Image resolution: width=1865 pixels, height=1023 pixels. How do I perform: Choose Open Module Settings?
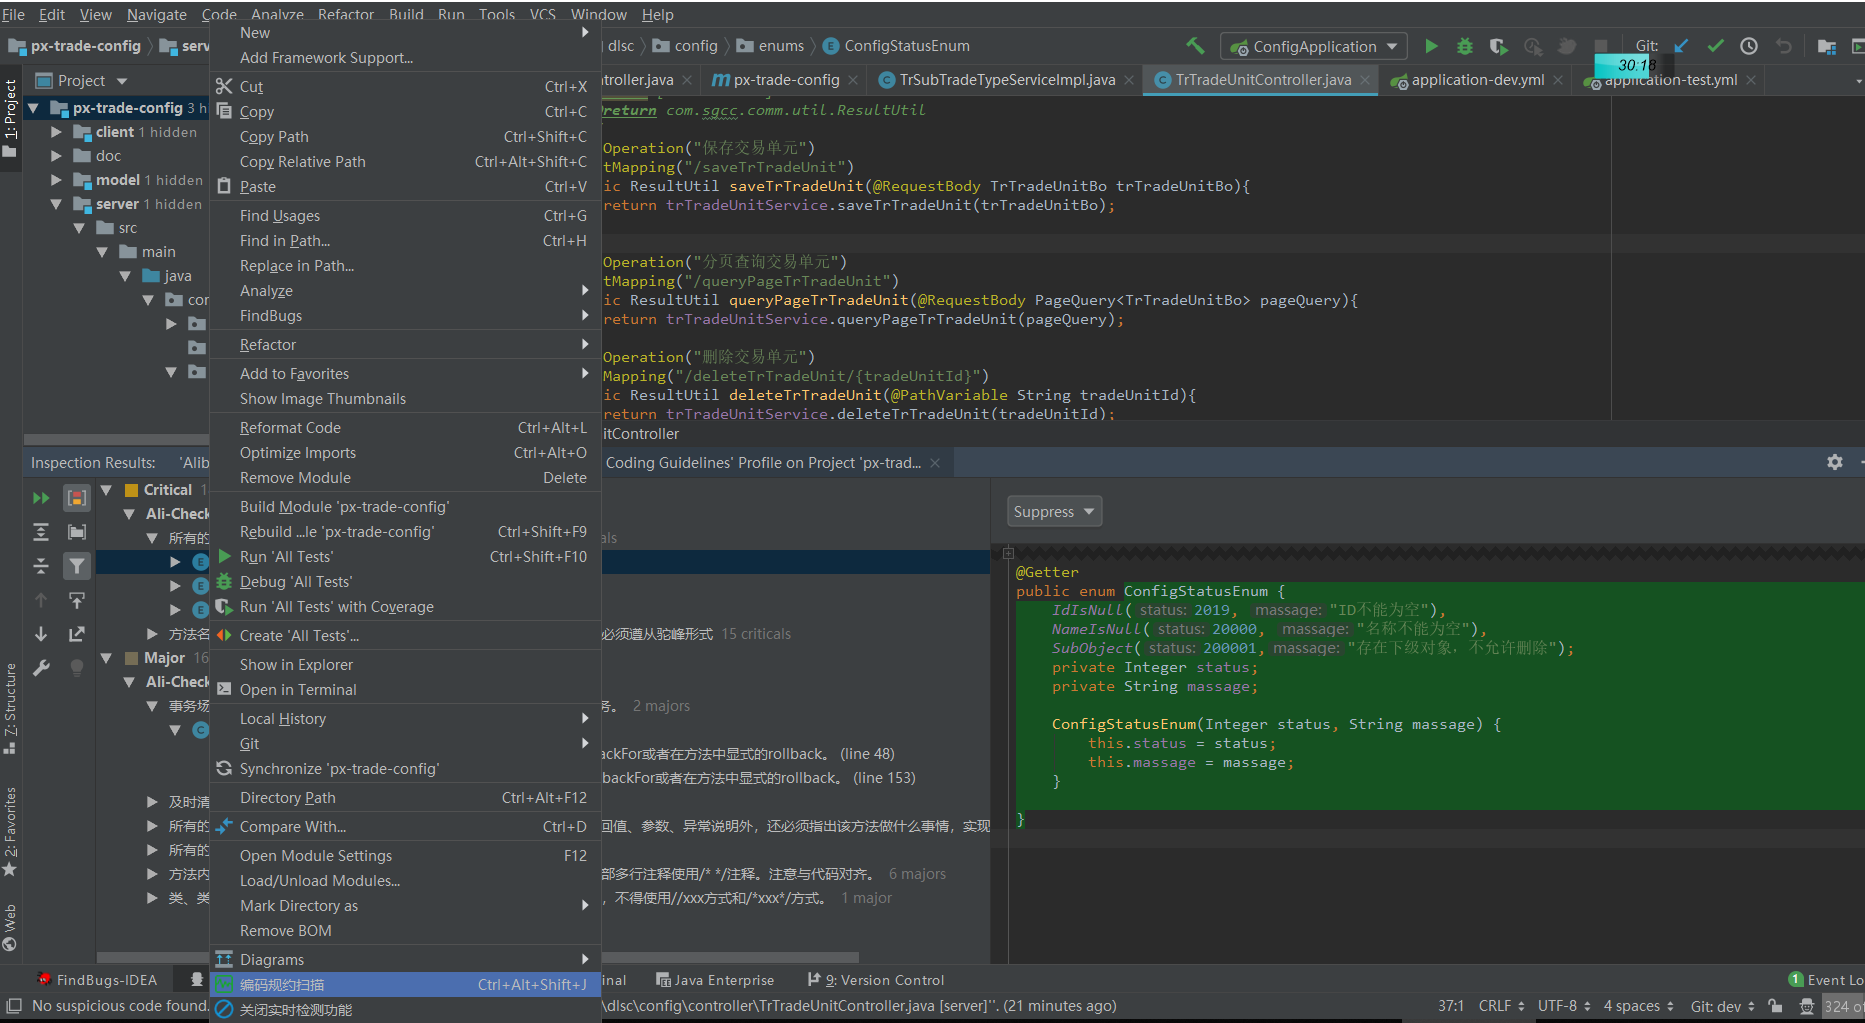point(405,856)
